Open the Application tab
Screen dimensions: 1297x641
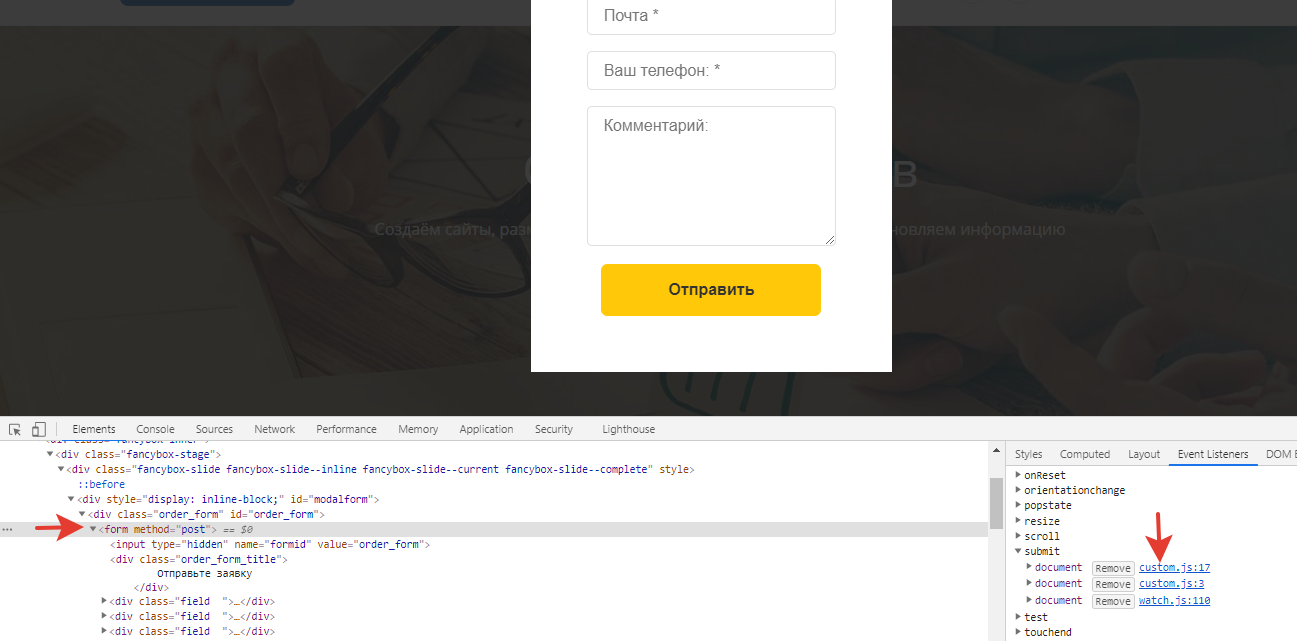(486, 429)
